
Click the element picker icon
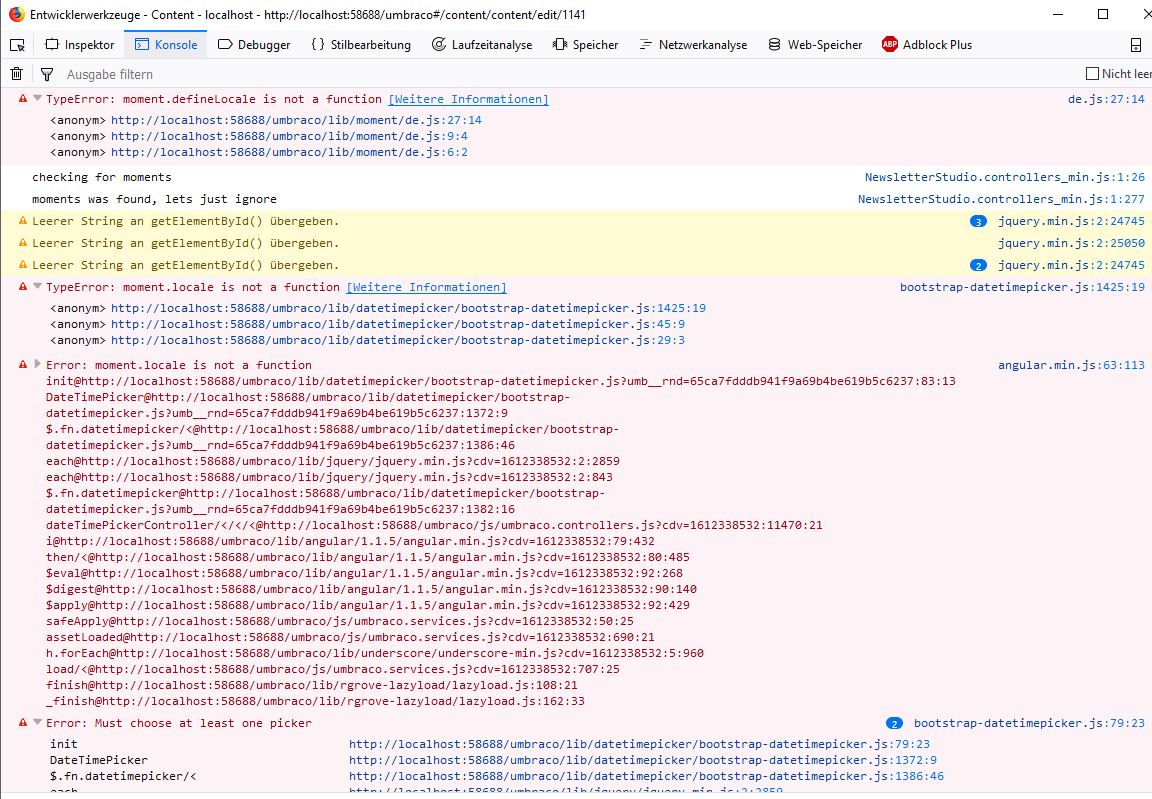pyautogui.click(x=17, y=45)
